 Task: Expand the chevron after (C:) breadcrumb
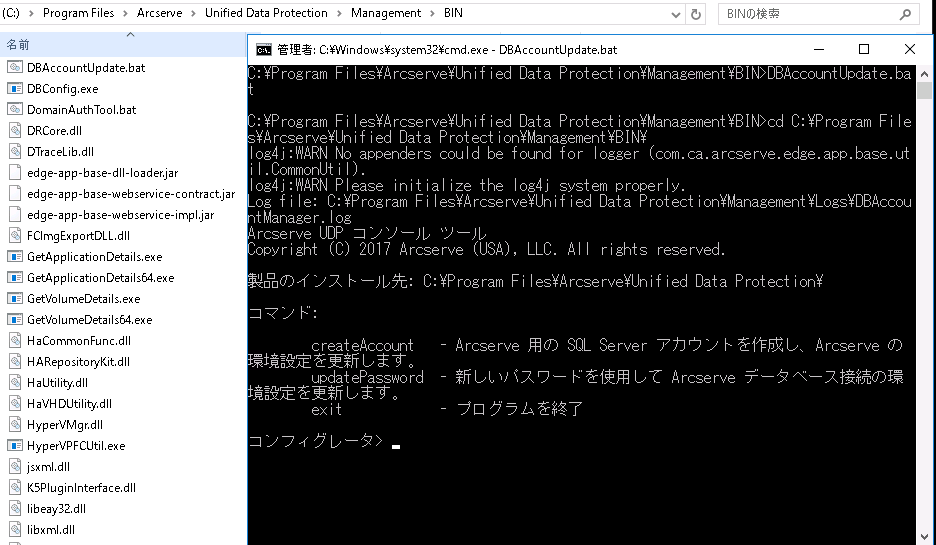tap(31, 13)
